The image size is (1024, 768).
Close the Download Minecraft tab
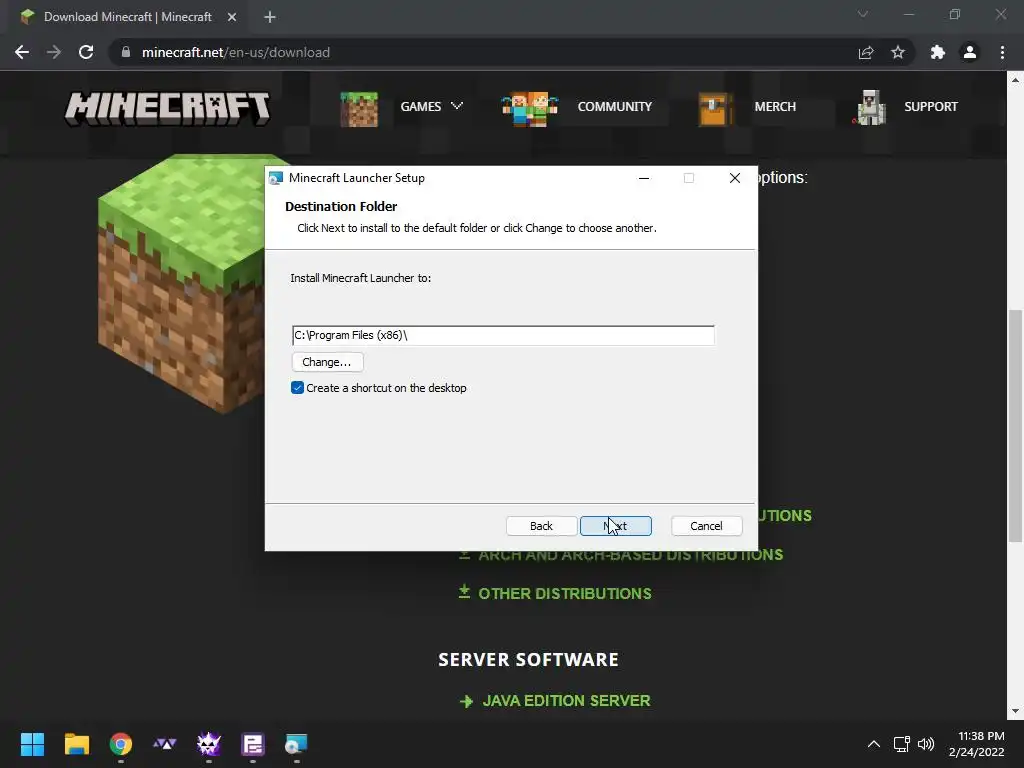click(232, 17)
